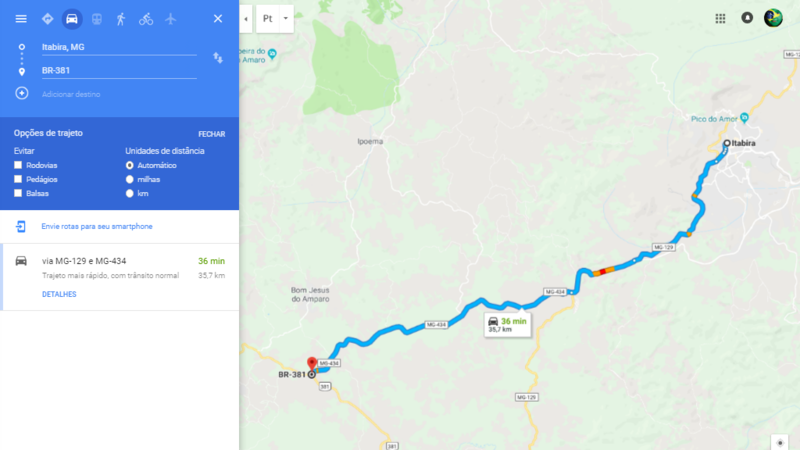
Task: Close route options with FECHAR
Action: 212,134
